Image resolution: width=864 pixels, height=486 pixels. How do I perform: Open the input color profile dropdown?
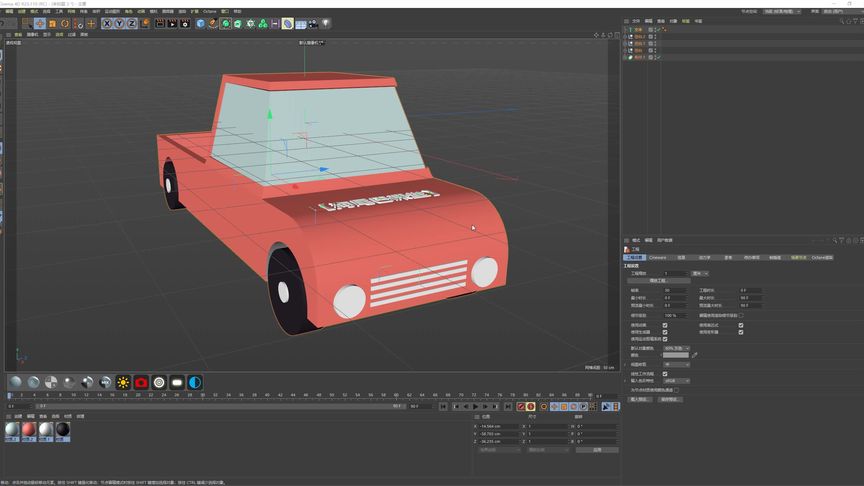click(677, 381)
